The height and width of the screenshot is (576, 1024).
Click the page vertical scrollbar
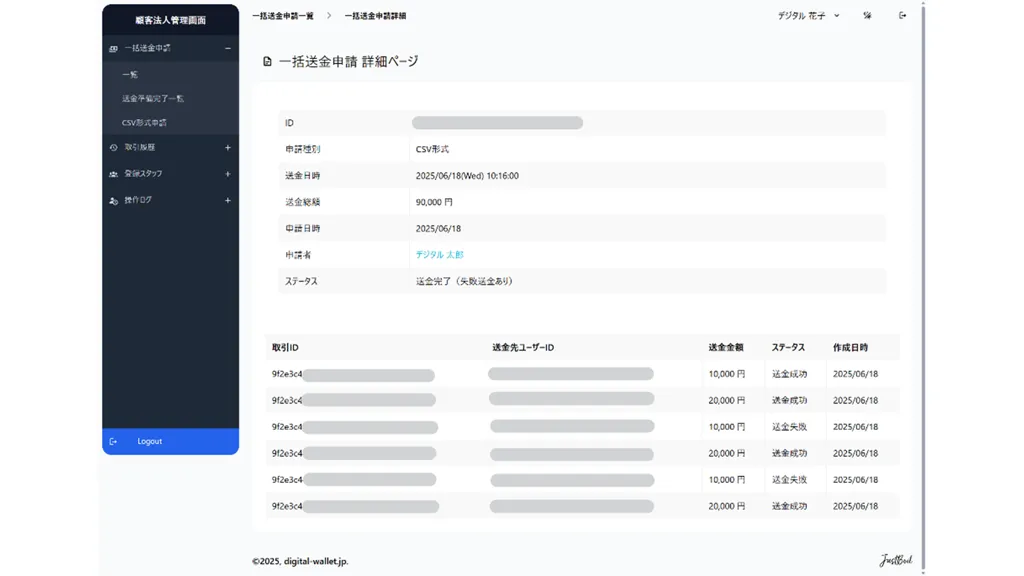923,287
